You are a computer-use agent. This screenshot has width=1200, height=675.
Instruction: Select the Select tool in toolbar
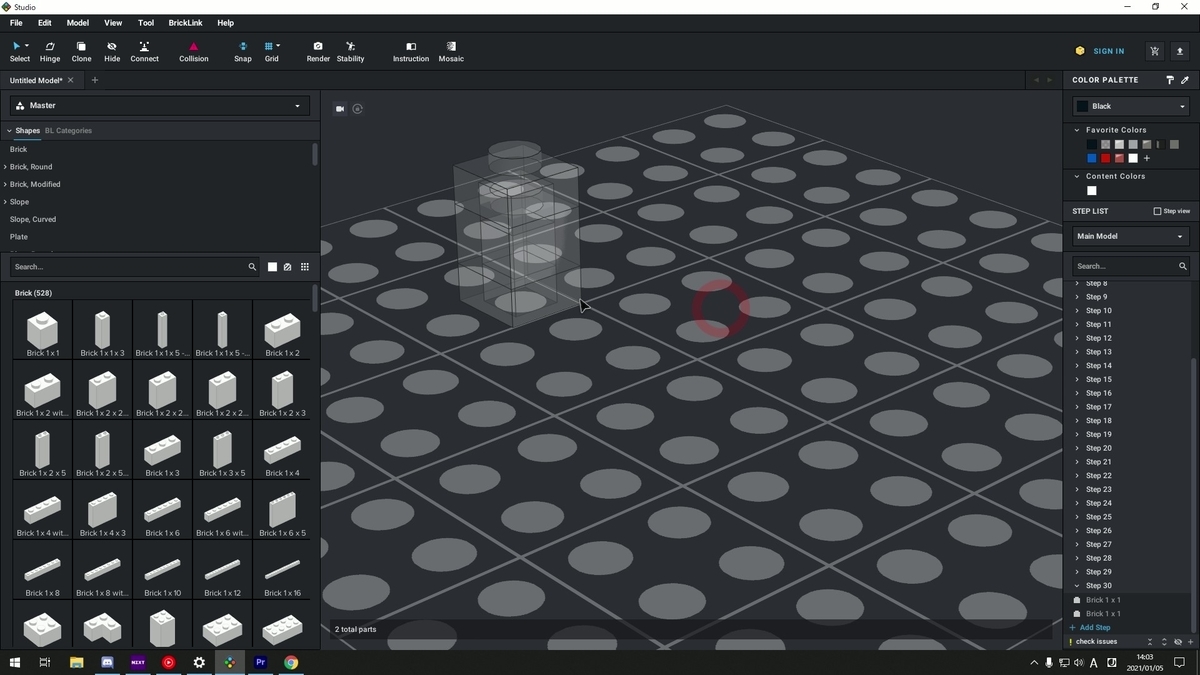tap(20, 52)
